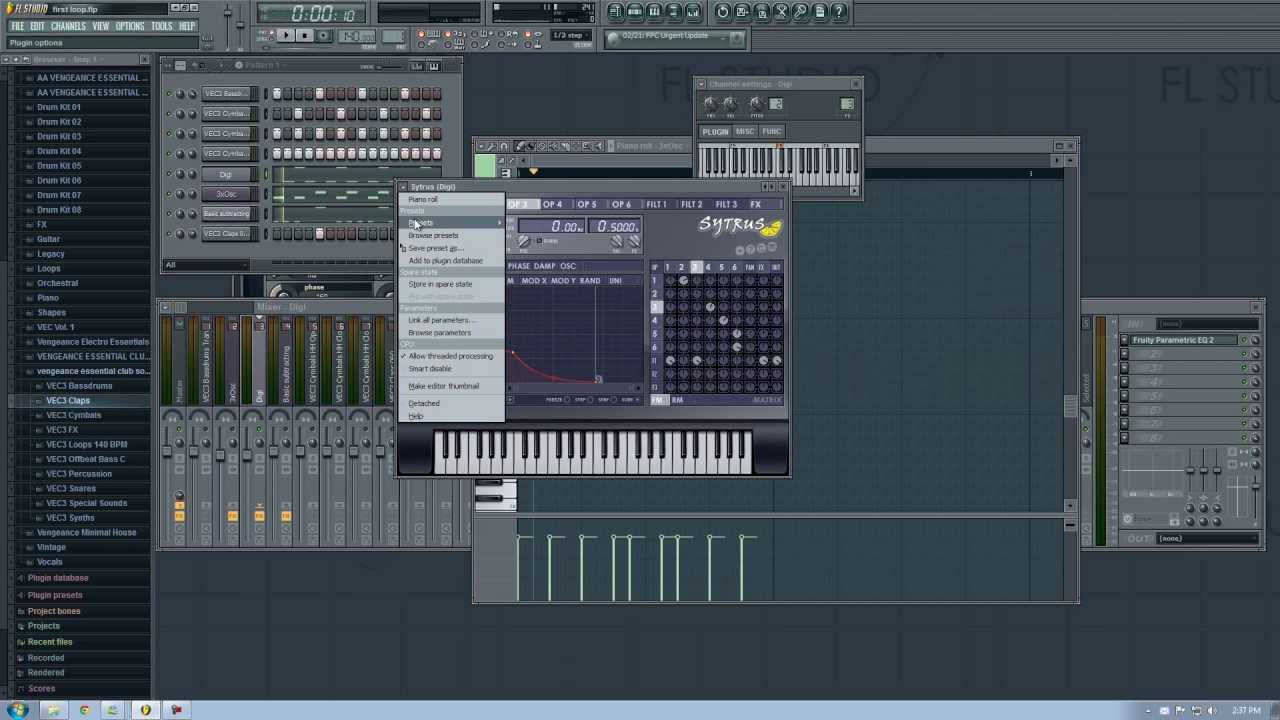Image resolution: width=1280 pixels, height=720 pixels.
Task: Open the OPTIONS menu
Action: click(130, 26)
